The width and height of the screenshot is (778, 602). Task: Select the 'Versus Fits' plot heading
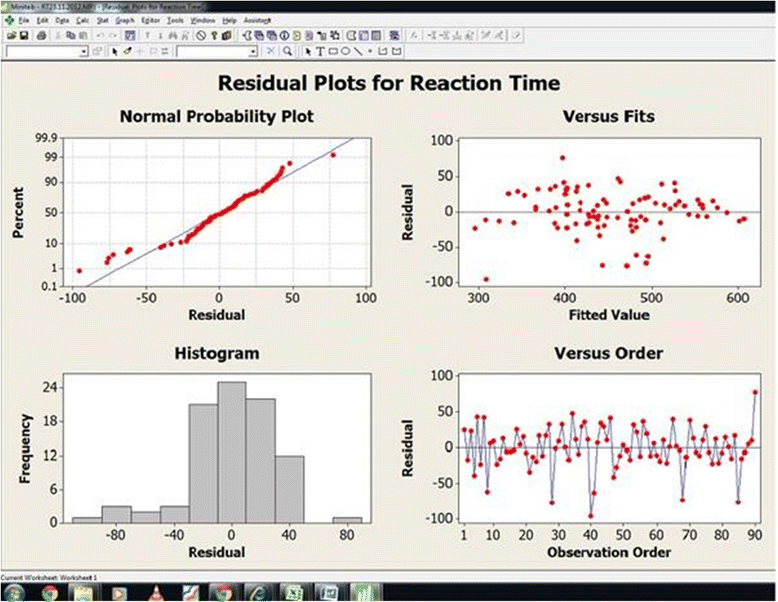click(x=609, y=116)
